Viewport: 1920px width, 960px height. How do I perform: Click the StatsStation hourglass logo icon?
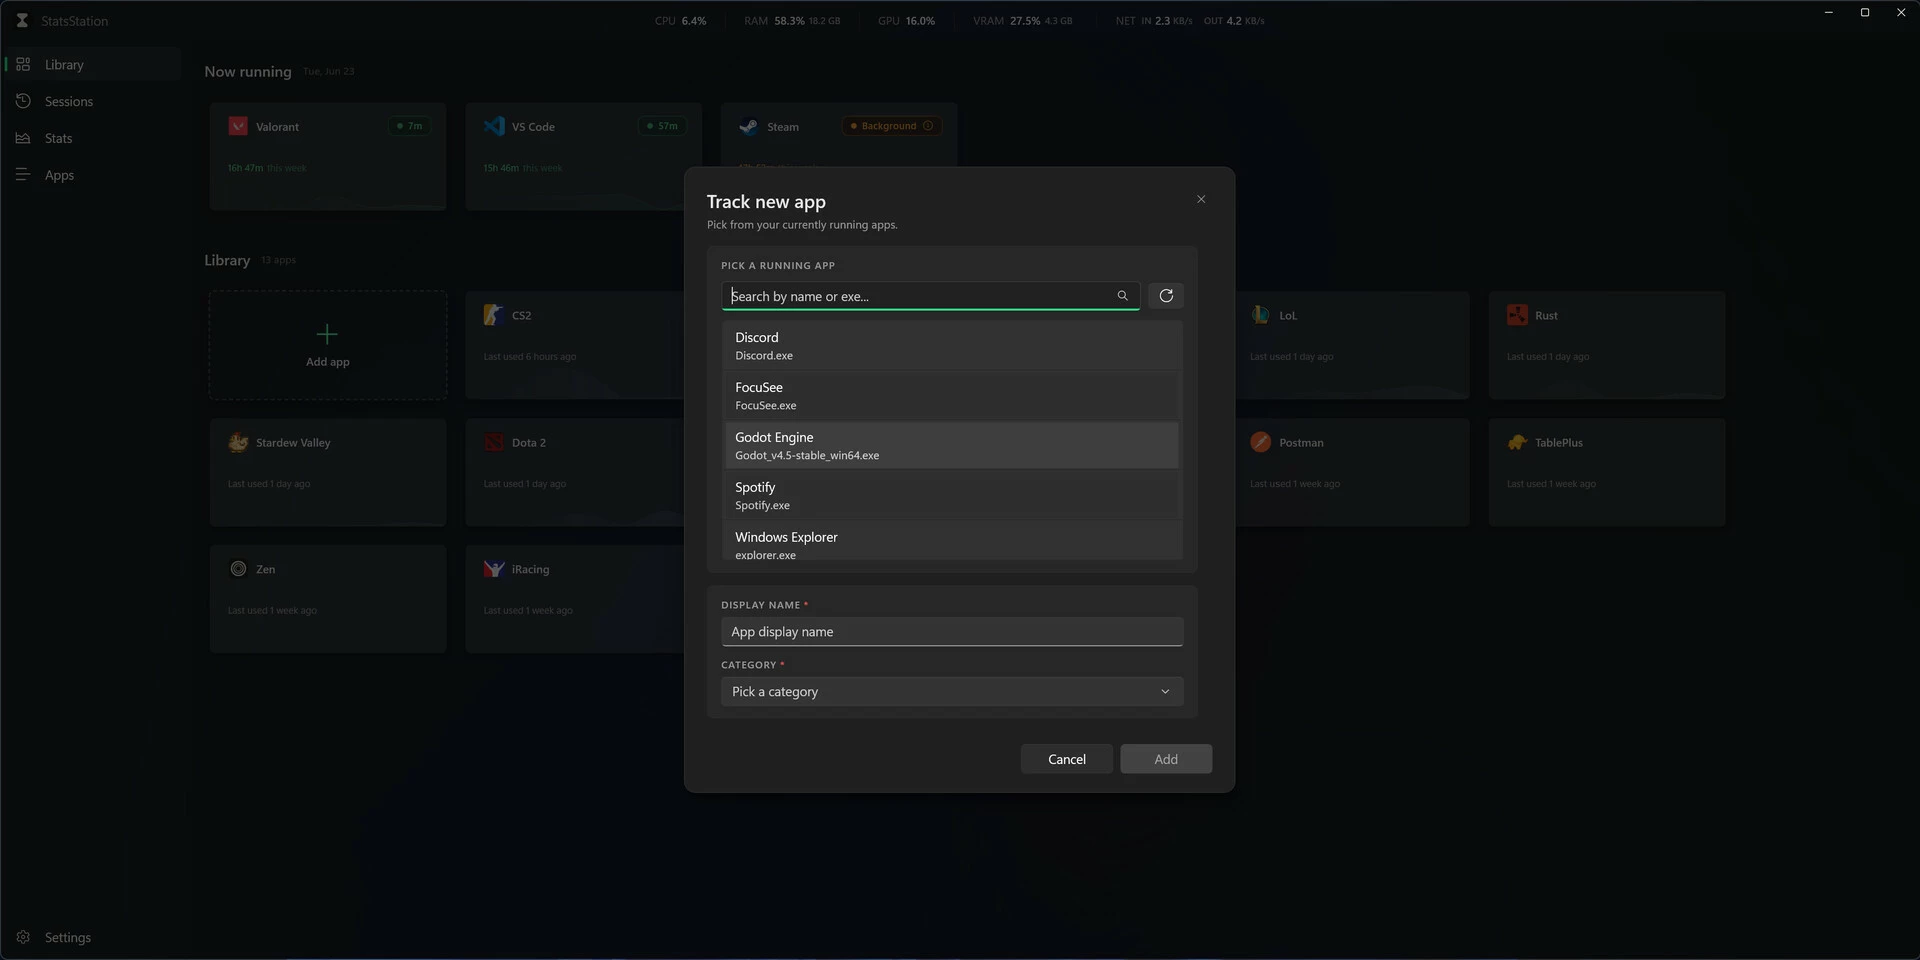point(22,20)
